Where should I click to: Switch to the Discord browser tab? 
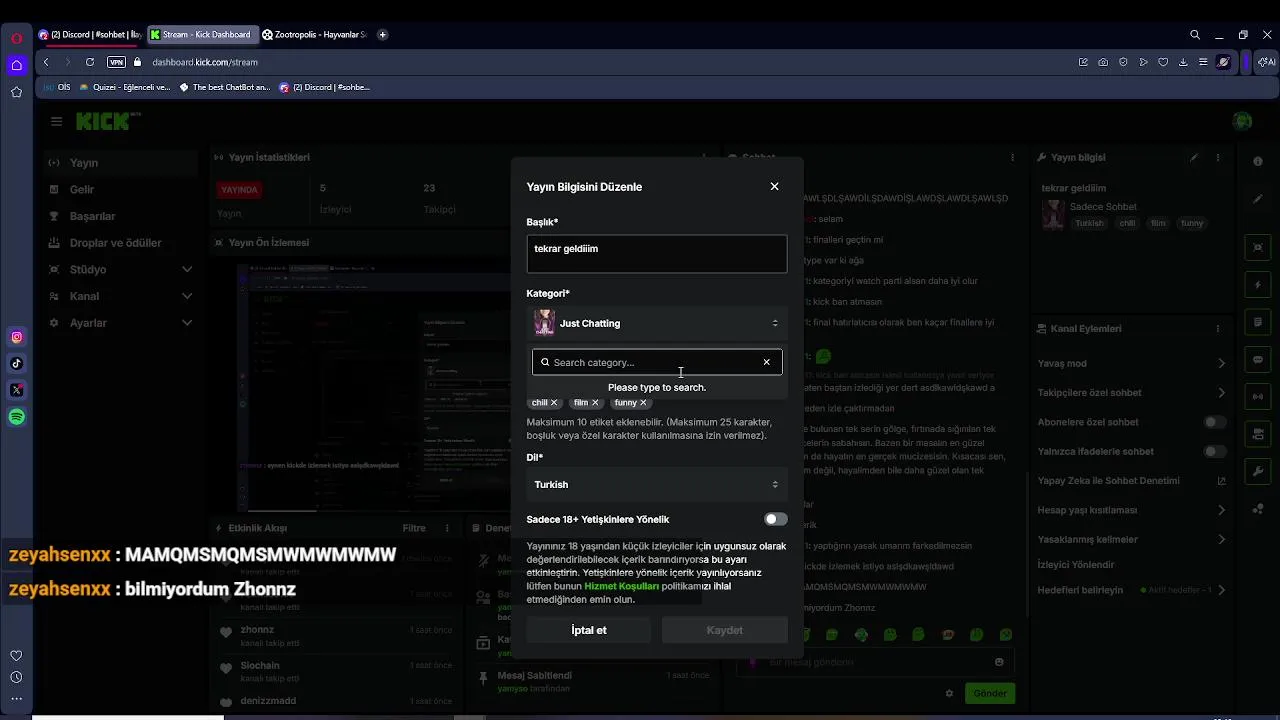90,34
